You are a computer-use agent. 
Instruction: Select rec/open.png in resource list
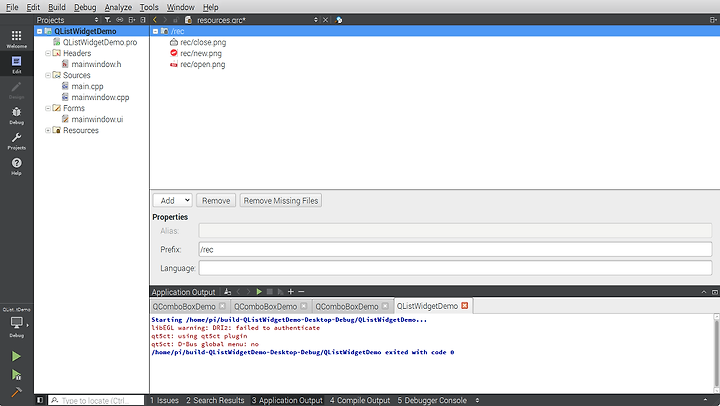click(202, 64)
